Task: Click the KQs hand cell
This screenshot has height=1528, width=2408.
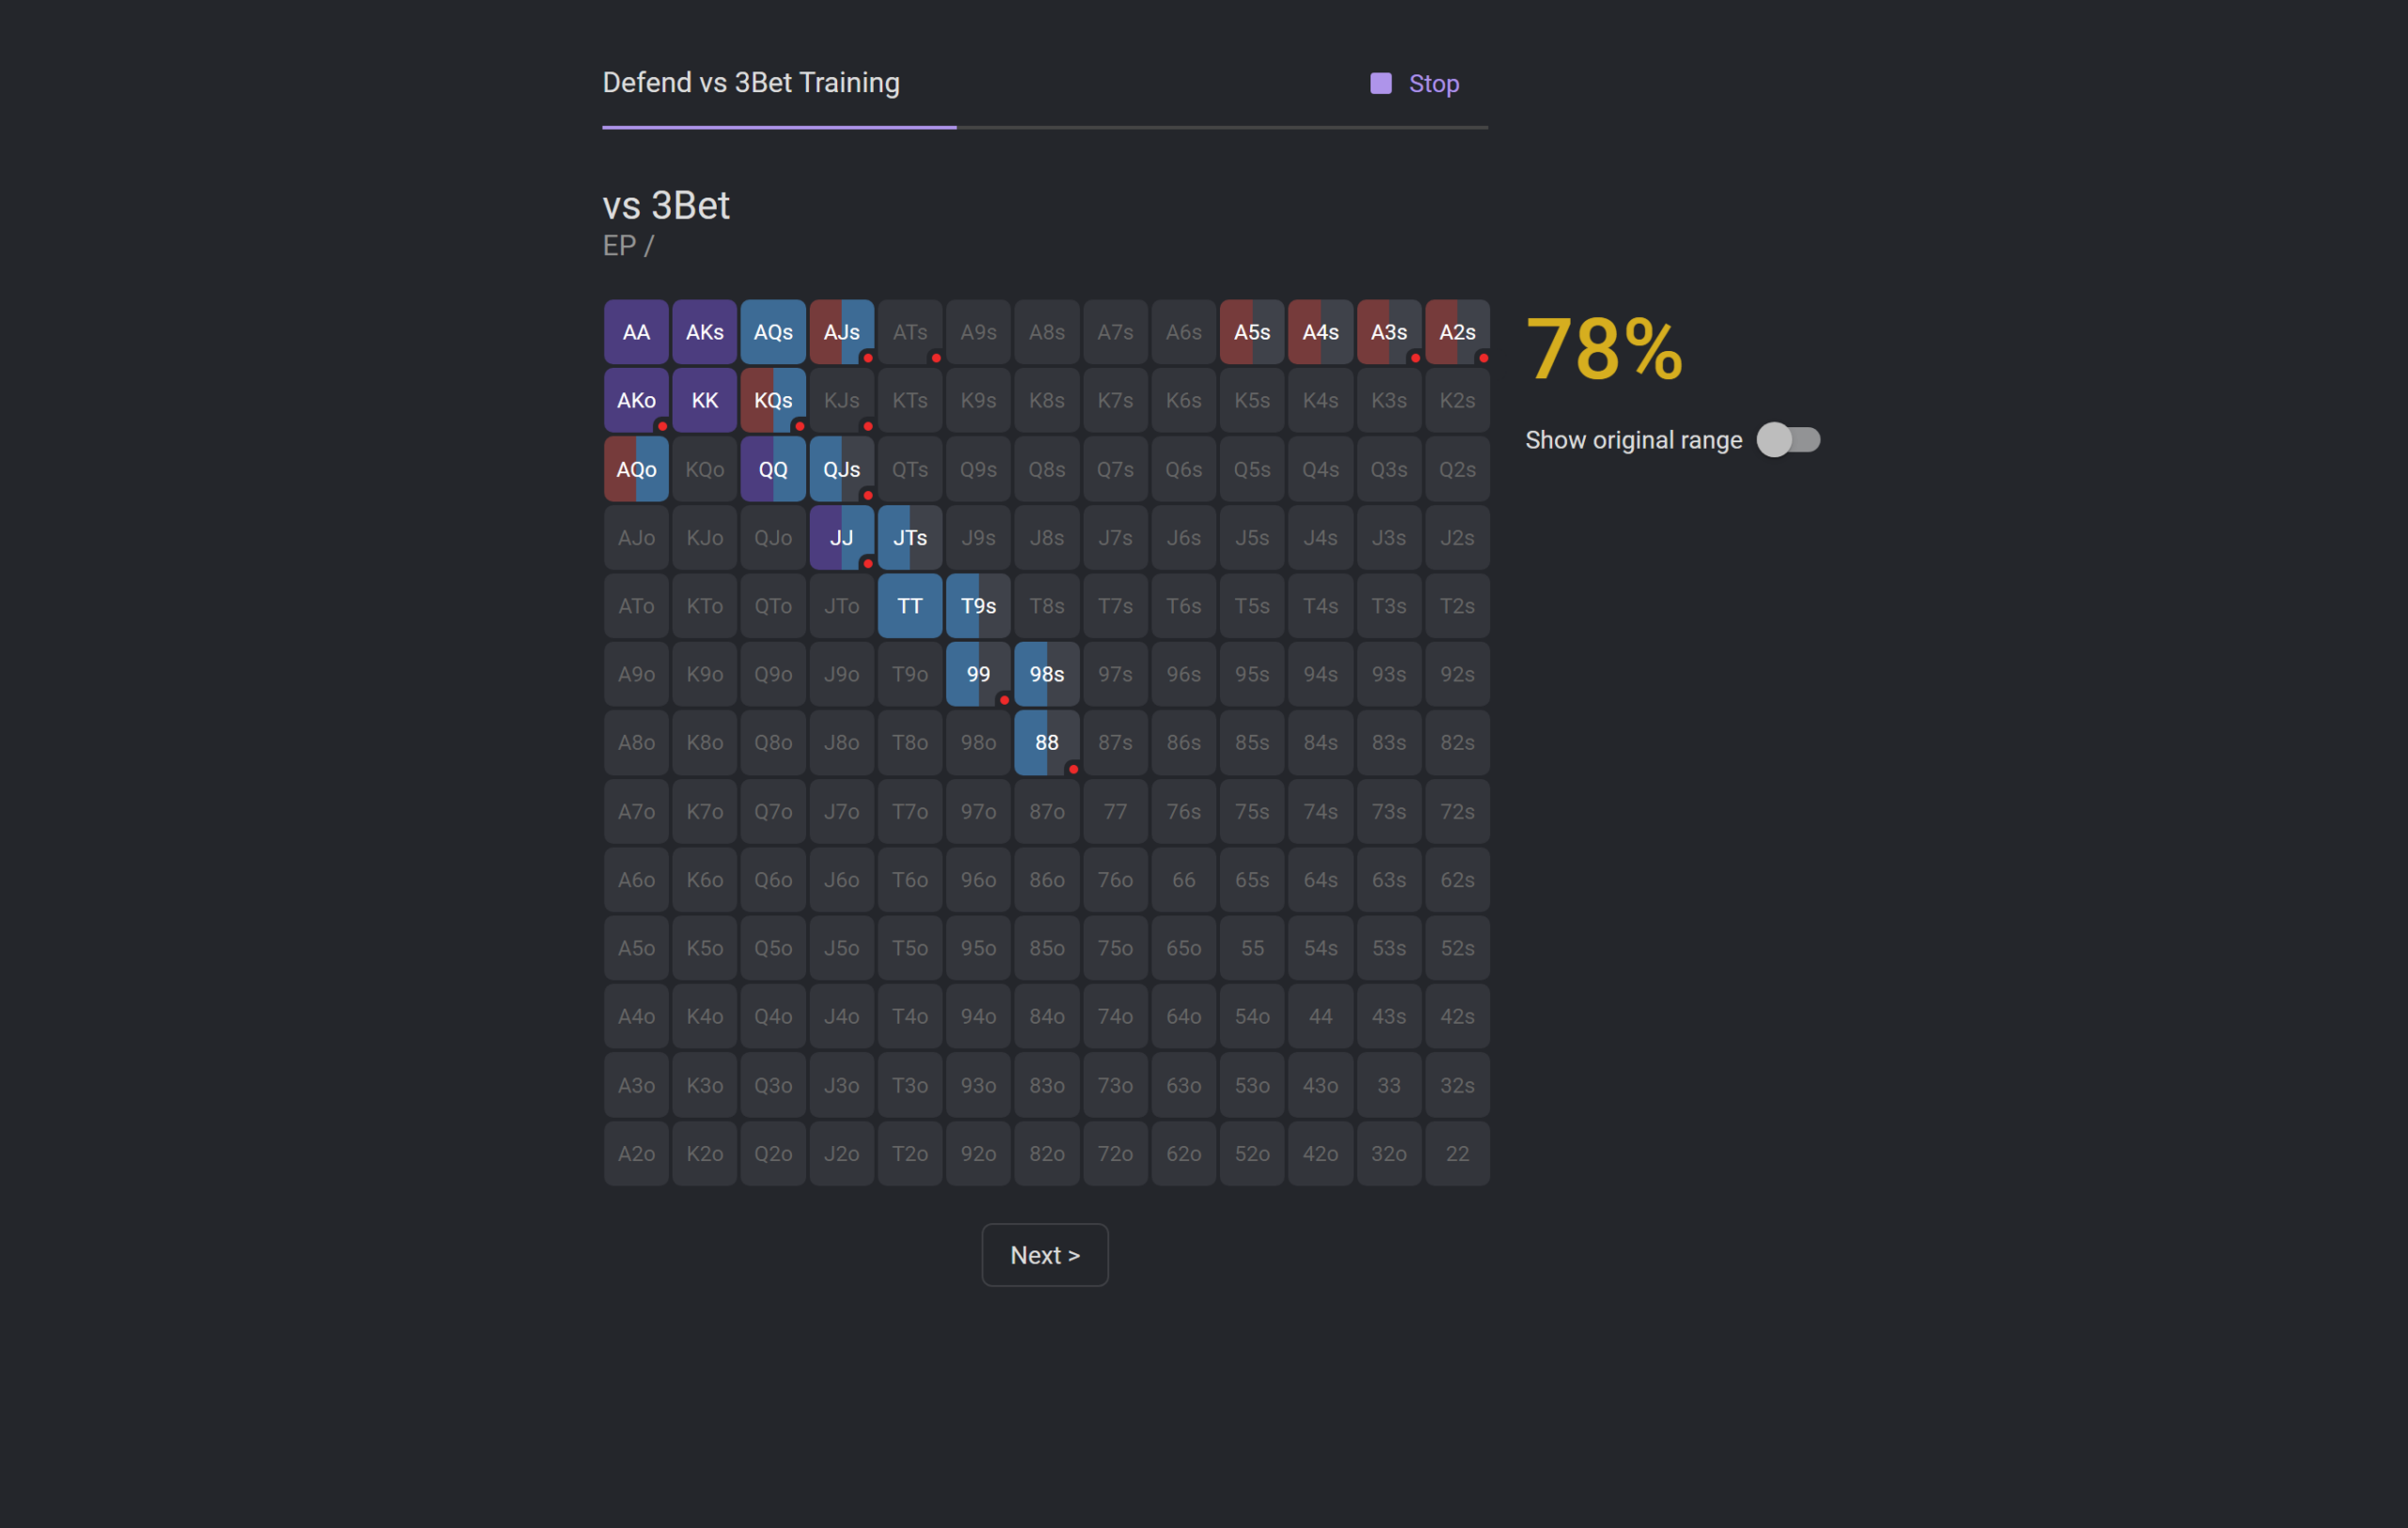Action: [773, 400]
